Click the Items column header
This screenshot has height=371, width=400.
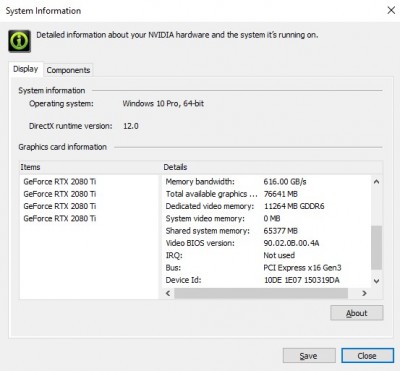click(90, 167)
